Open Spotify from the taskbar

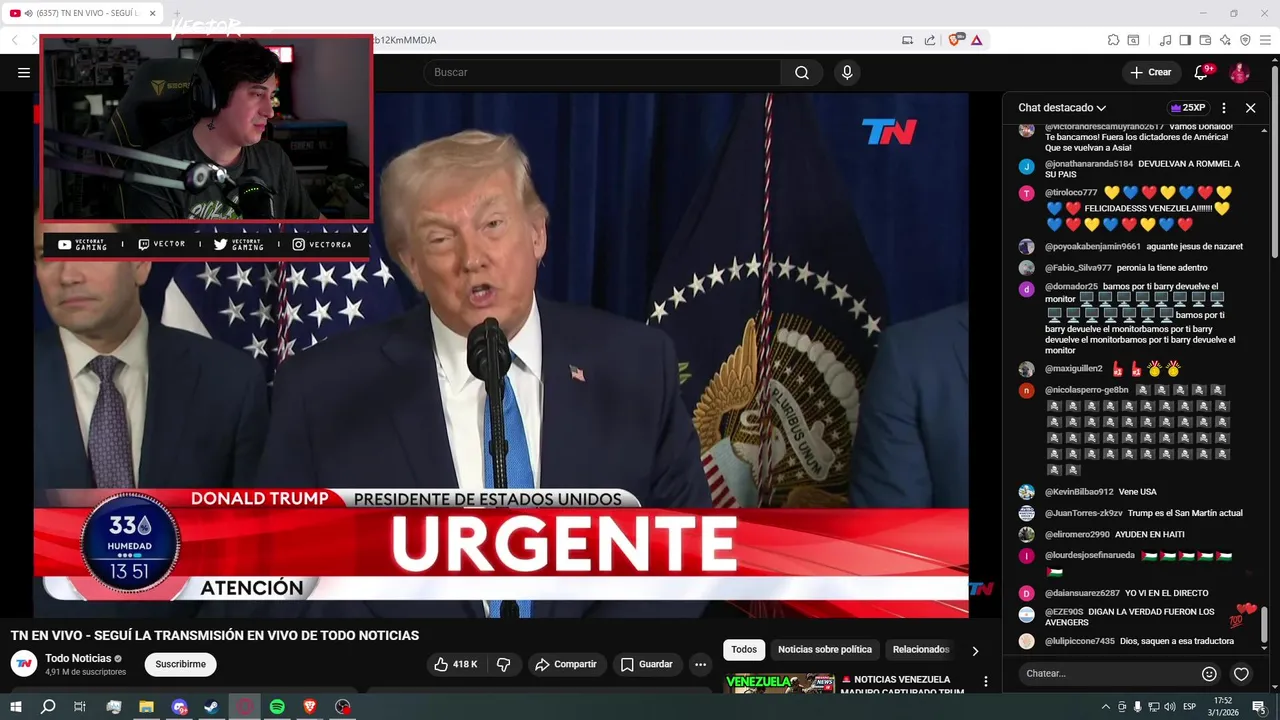(x=277, y=707)
